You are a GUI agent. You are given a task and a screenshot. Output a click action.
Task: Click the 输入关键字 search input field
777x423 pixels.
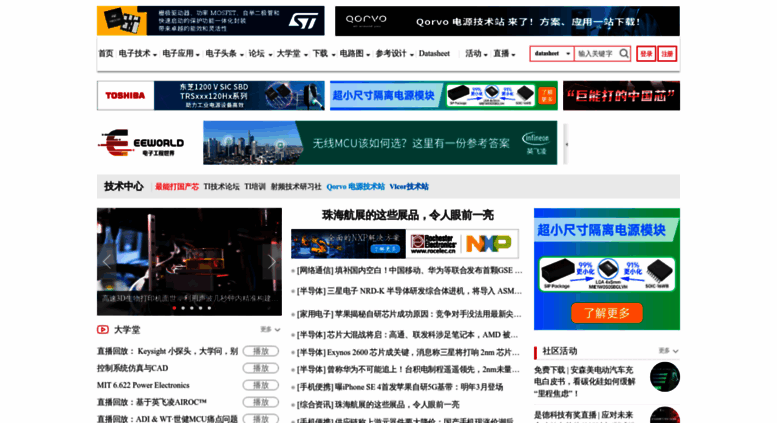click(596, 53)
